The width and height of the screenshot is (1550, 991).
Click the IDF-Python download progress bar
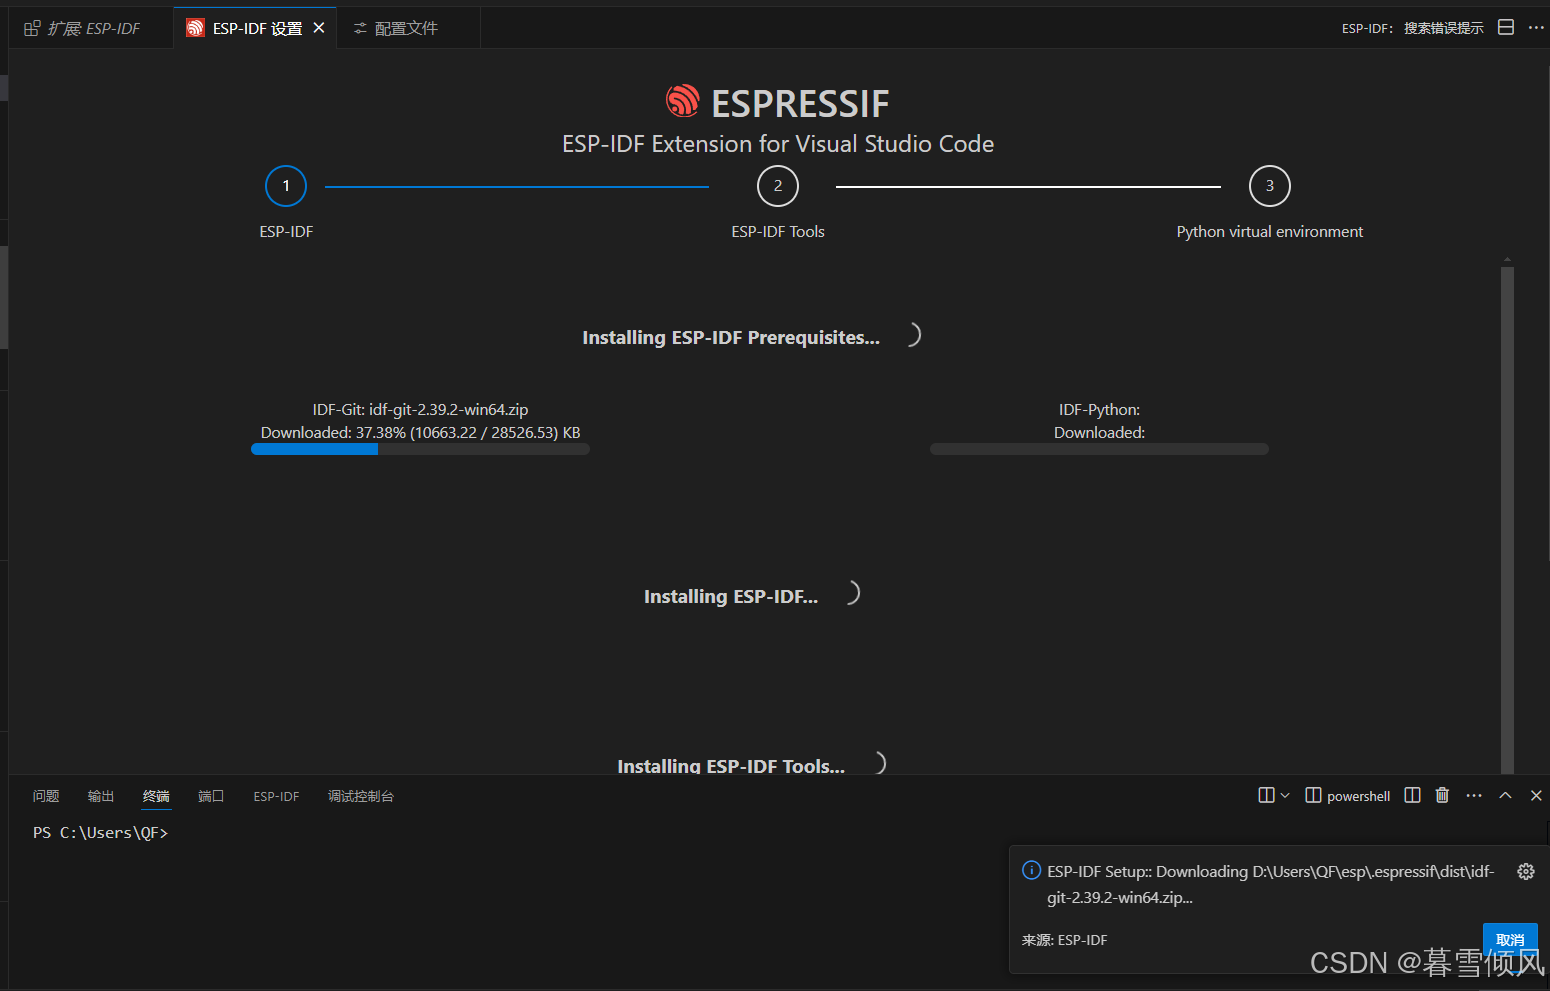[1099, 449]
